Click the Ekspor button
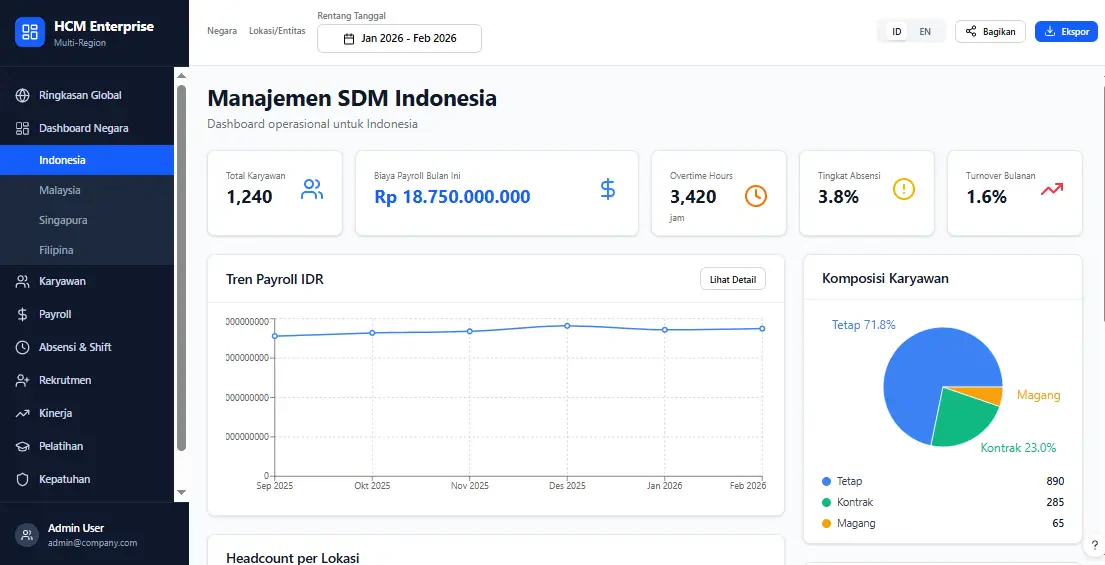Screen dimensions: 1105x565 tap(1066, 32)
